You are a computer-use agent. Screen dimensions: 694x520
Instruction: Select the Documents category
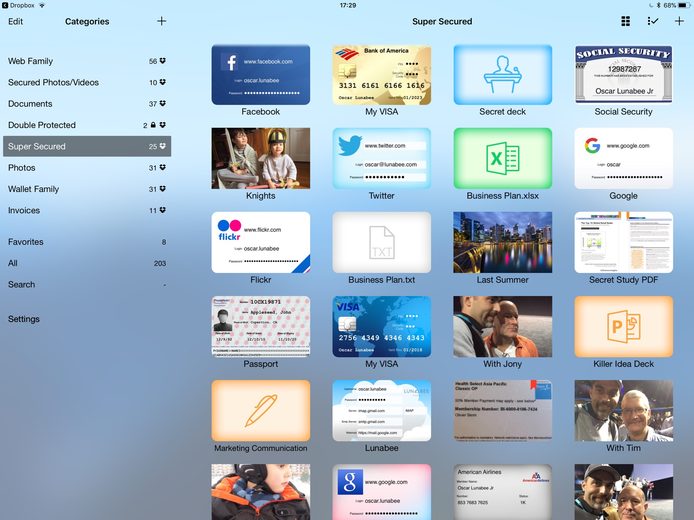pos(87,104)
